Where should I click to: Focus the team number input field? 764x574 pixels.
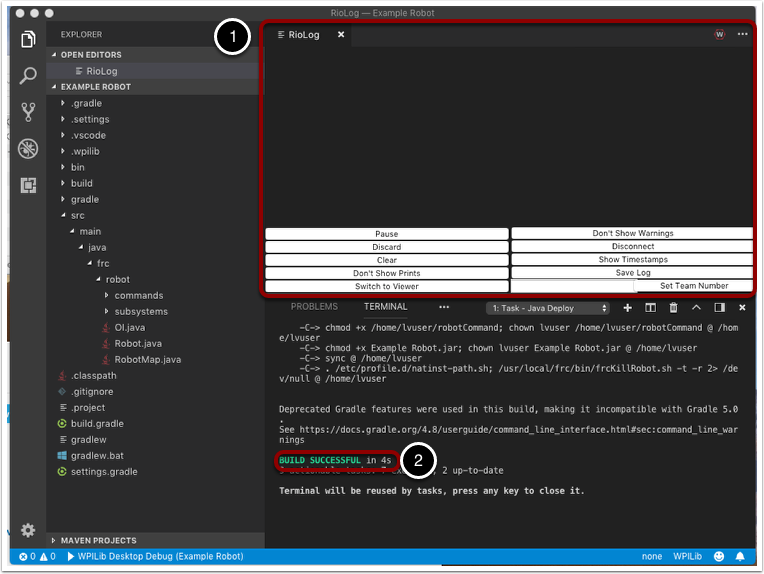(x=572, y=287)
